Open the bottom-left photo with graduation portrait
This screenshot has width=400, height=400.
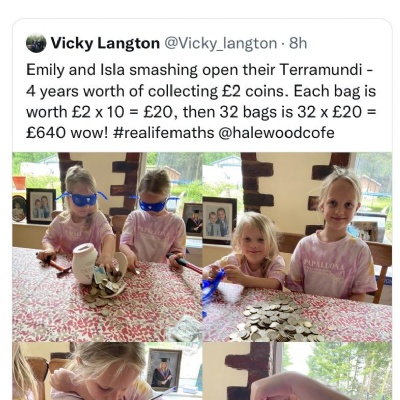click(x=107, y=371)
